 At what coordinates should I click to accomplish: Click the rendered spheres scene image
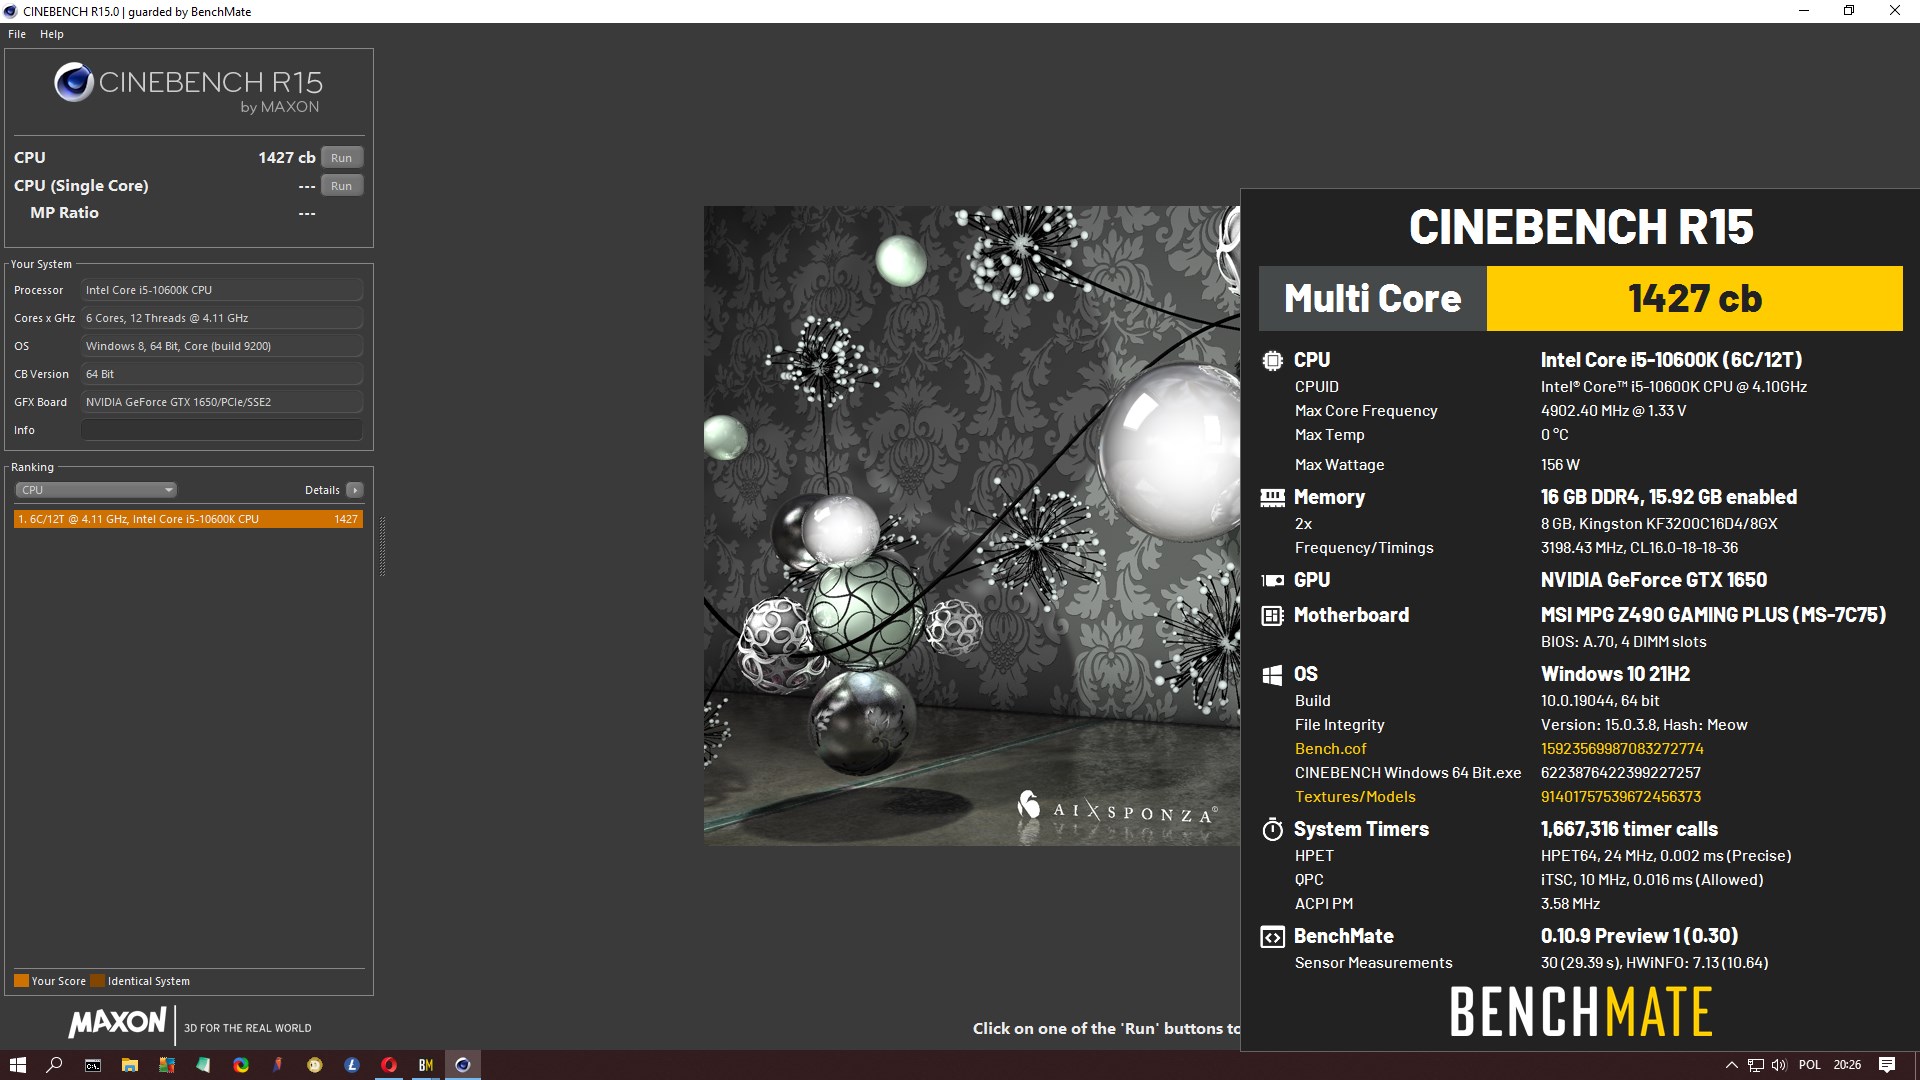pyautogui.click(x=972, y=526)
